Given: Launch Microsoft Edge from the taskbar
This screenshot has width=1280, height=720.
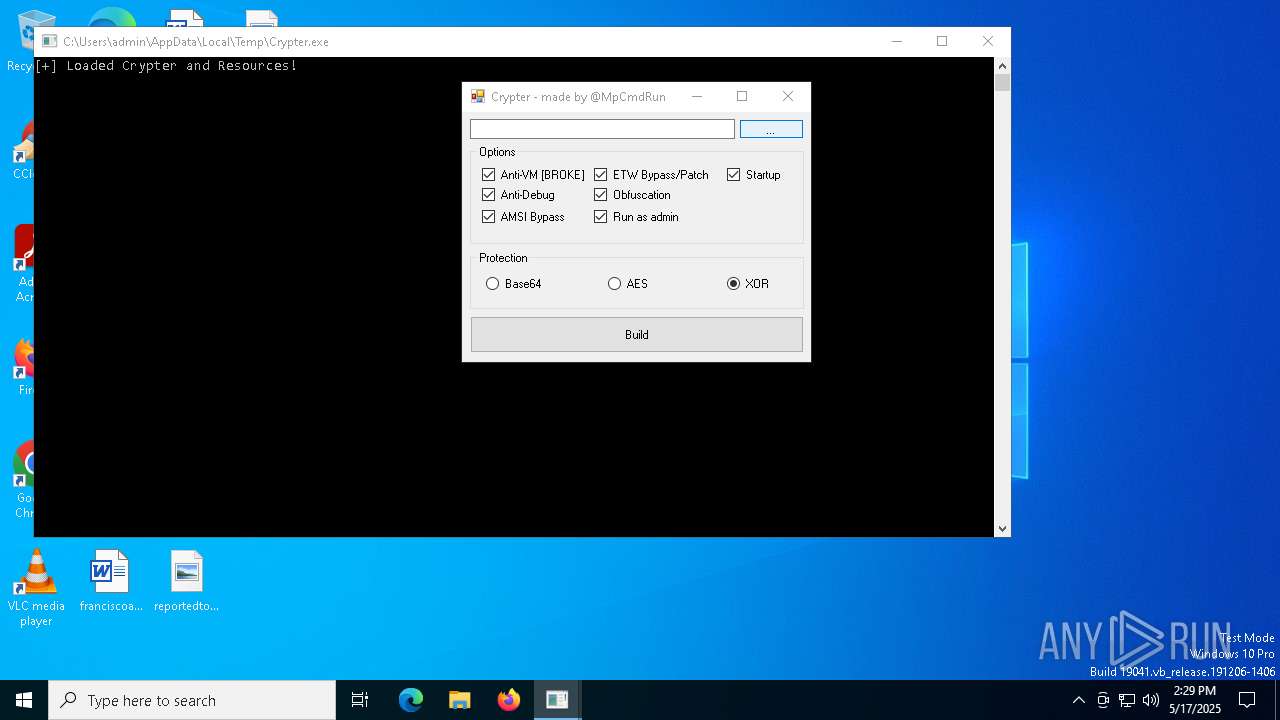Looking at the screenshot, I should pyautogui.click(x=411, y=700).
